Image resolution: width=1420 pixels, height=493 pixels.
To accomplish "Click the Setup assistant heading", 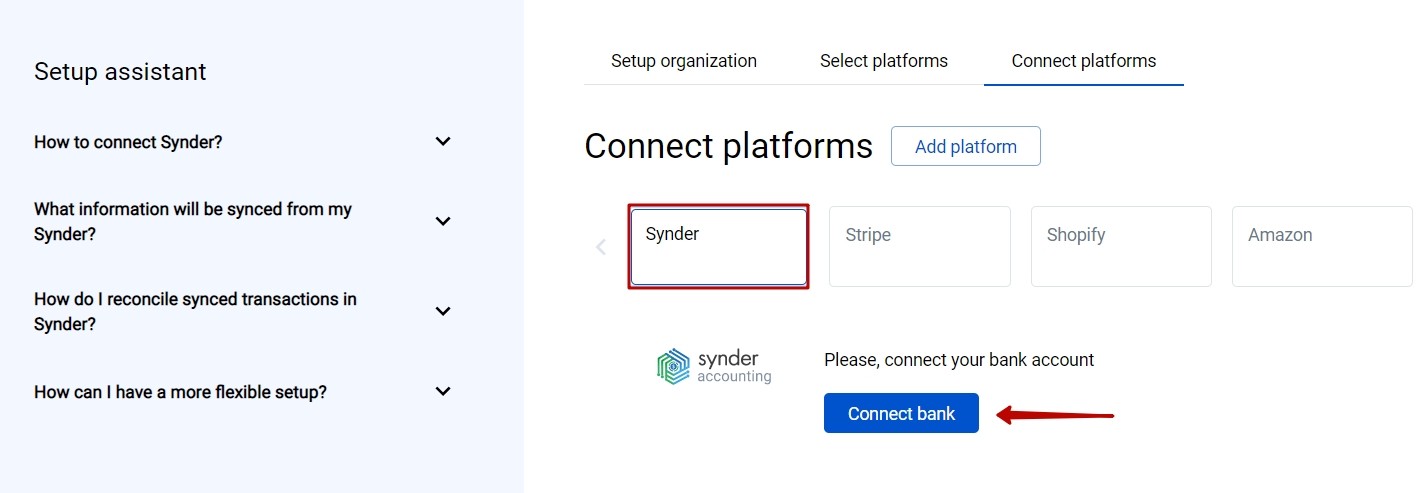I will (120, 72).
